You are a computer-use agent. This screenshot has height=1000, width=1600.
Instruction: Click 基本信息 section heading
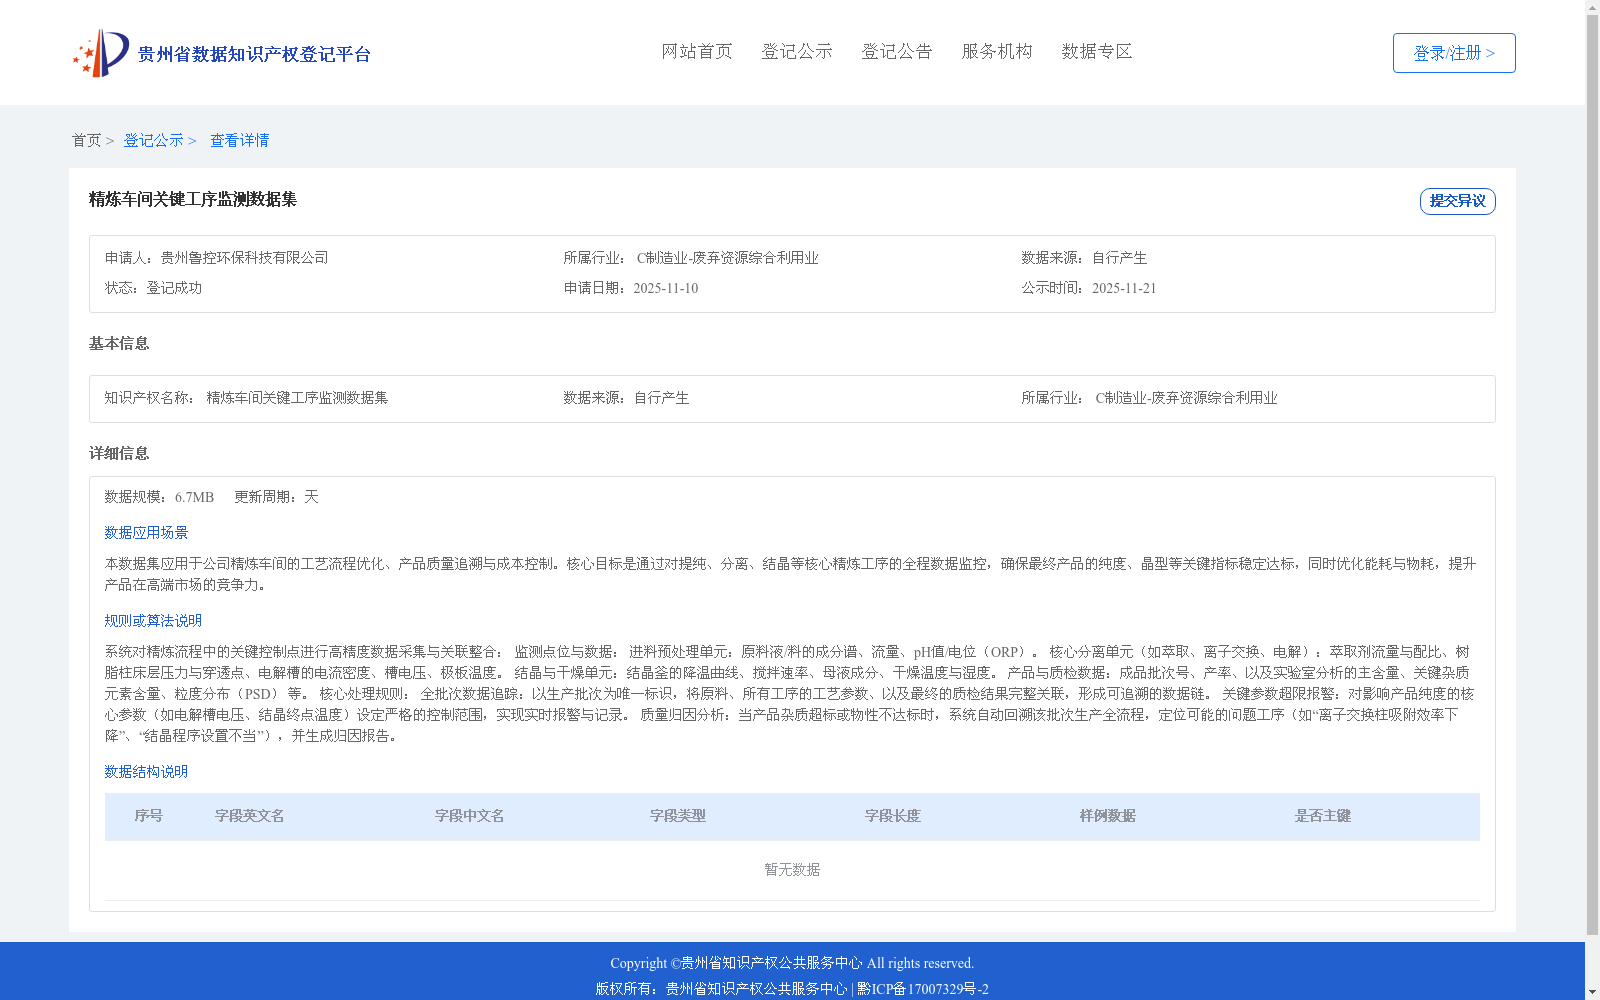coord(119,343)
